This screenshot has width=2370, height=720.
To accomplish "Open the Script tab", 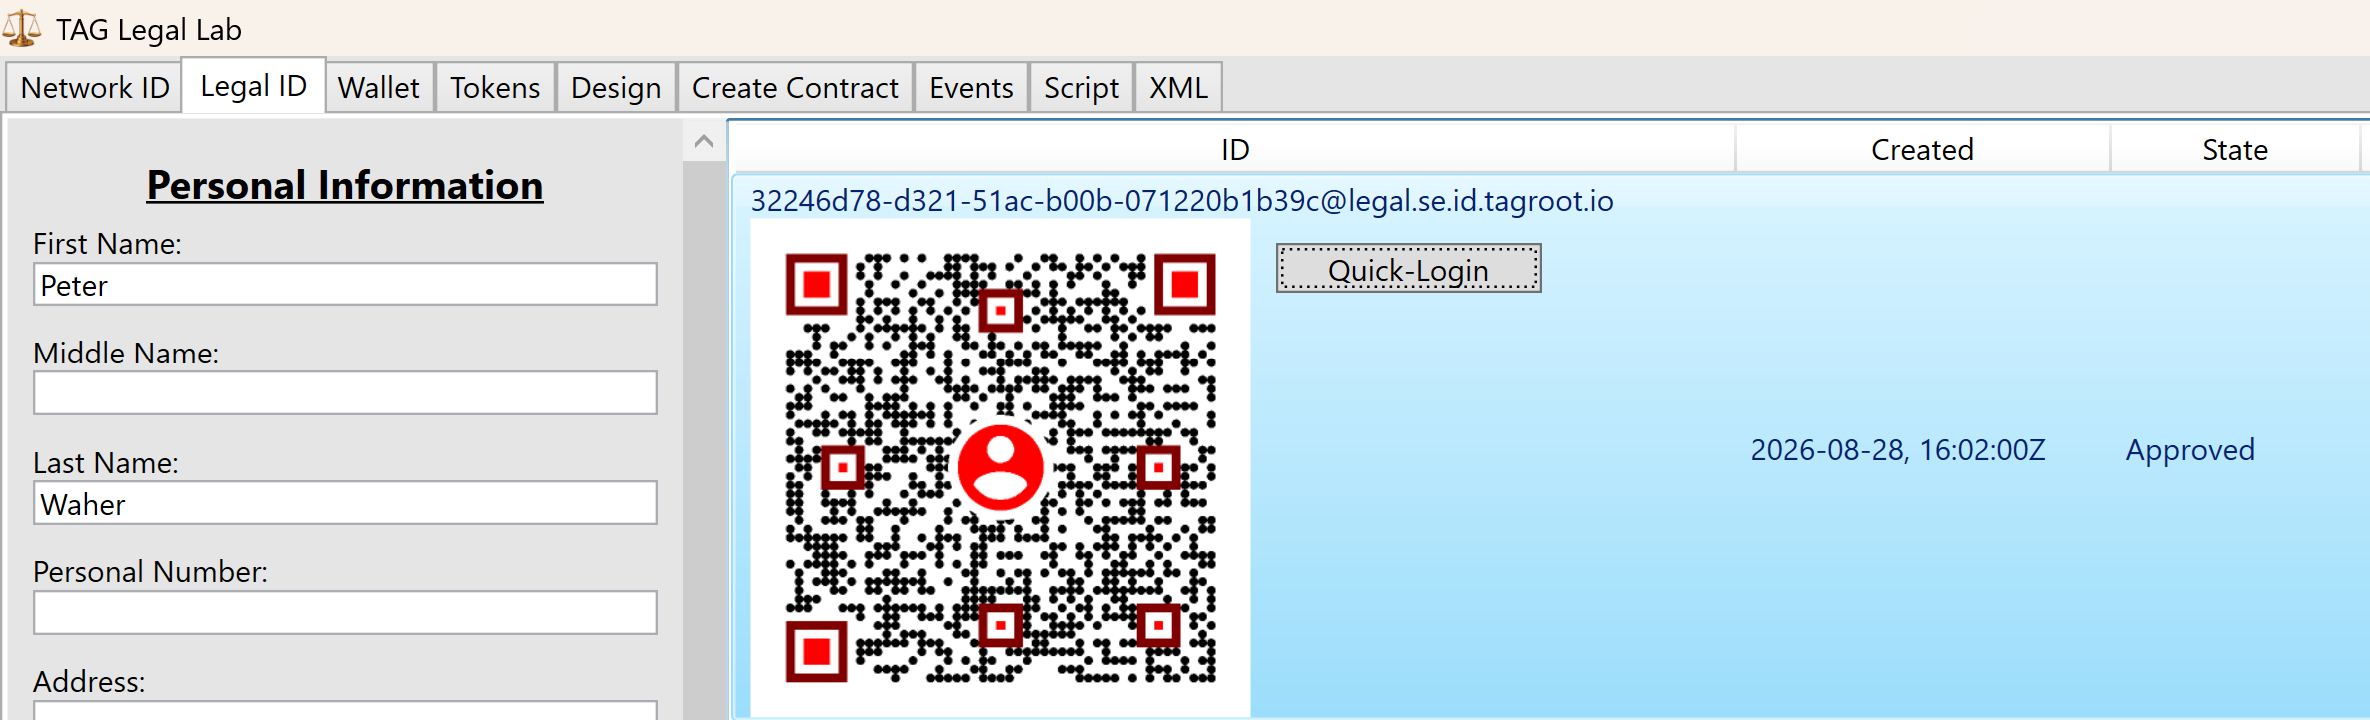I will pyautogui.click(x=1081, y=88).
